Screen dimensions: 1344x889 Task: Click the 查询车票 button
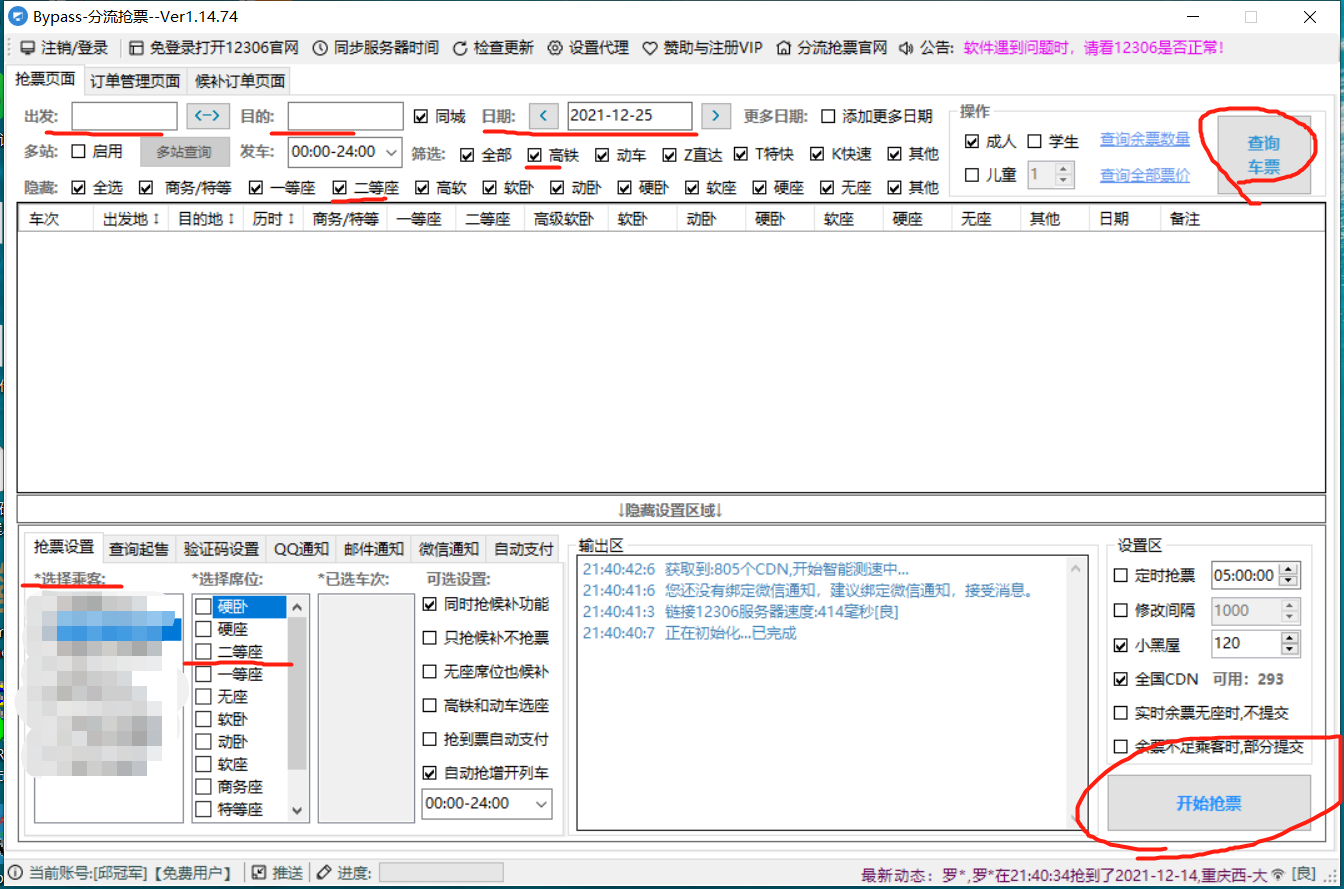click(1264, 155)
